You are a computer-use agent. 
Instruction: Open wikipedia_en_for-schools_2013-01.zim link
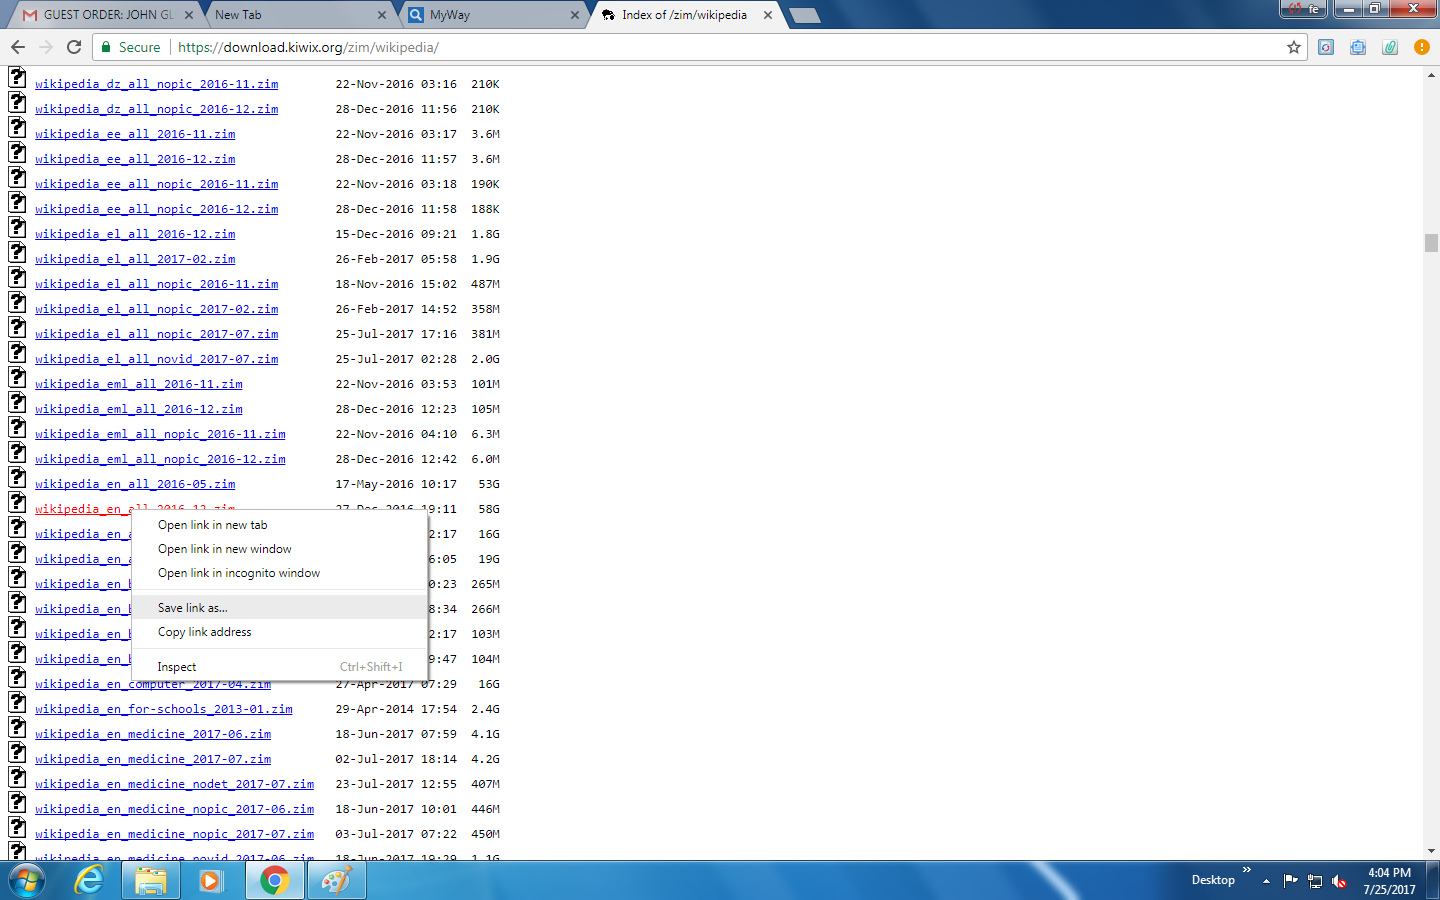click(164, 709)
